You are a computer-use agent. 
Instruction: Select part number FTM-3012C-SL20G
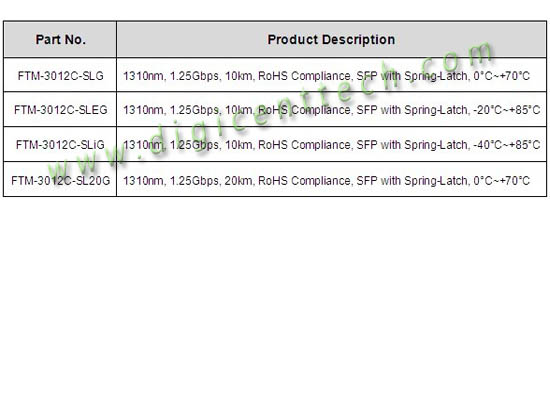(x=61, y=181)
